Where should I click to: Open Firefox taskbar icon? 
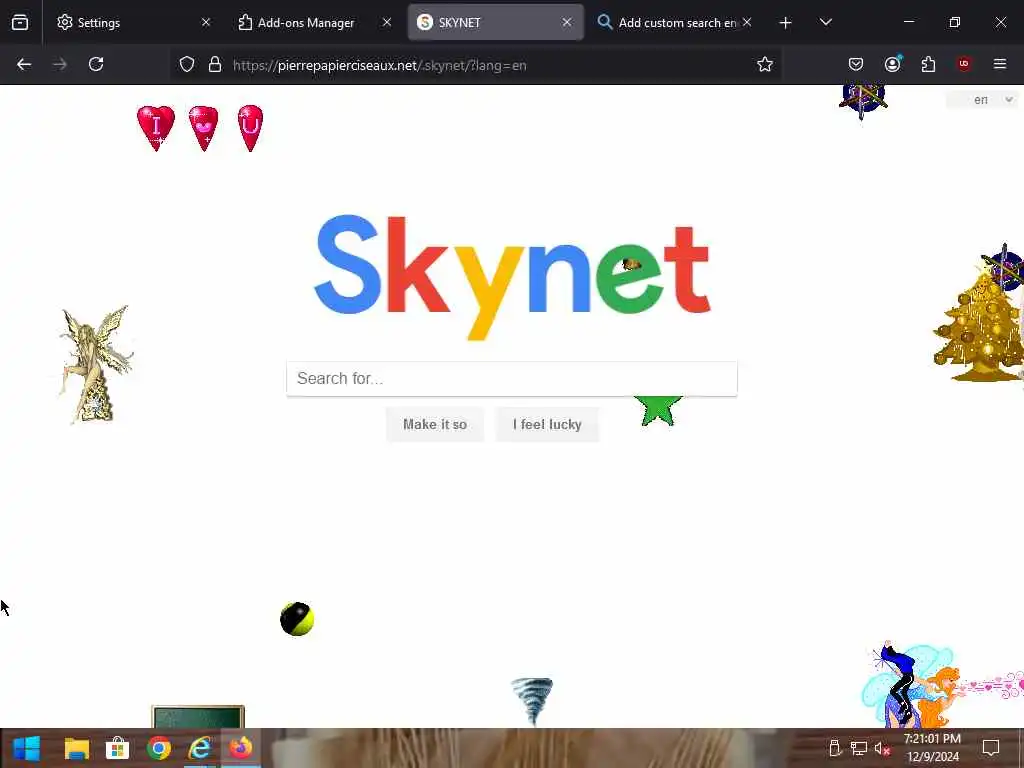tap(241, 748)
